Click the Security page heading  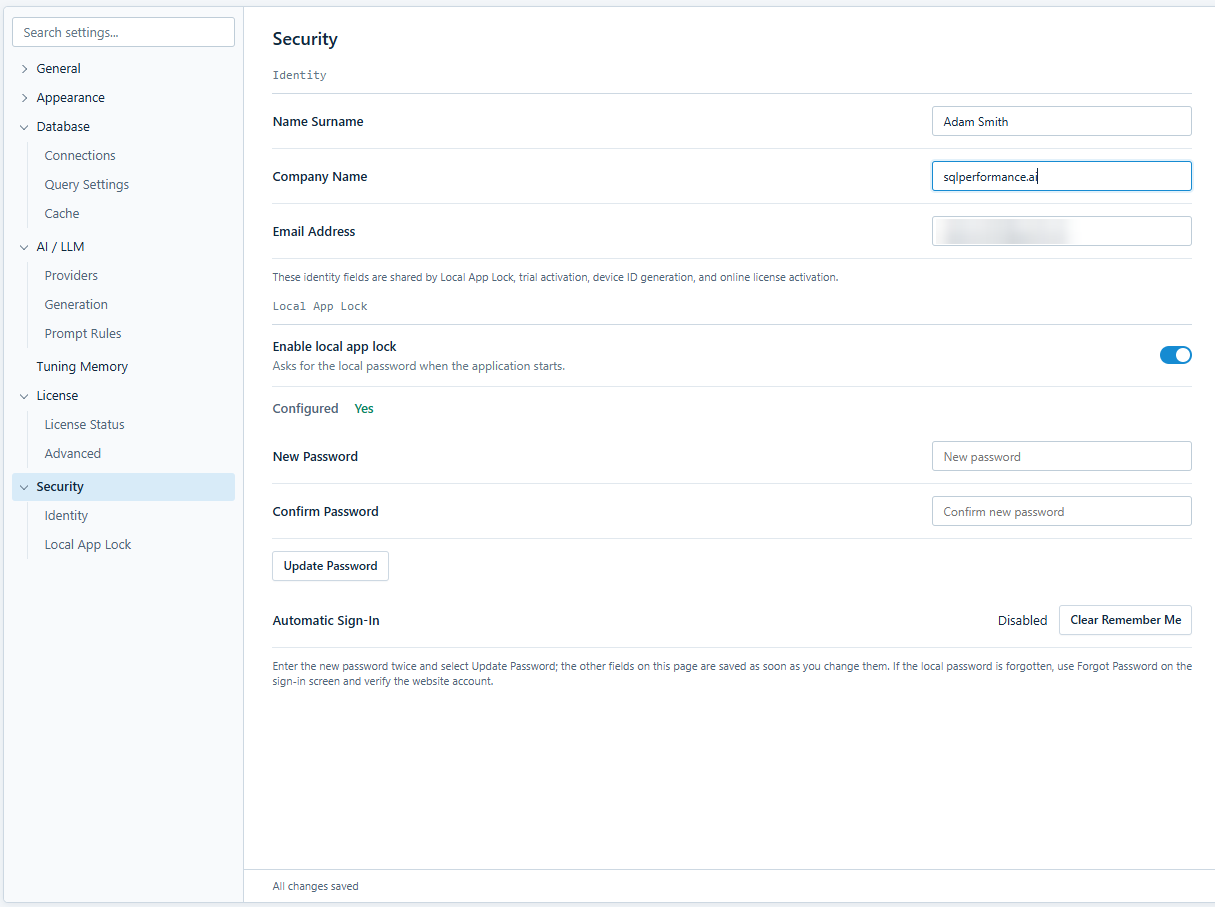(305, 39)
